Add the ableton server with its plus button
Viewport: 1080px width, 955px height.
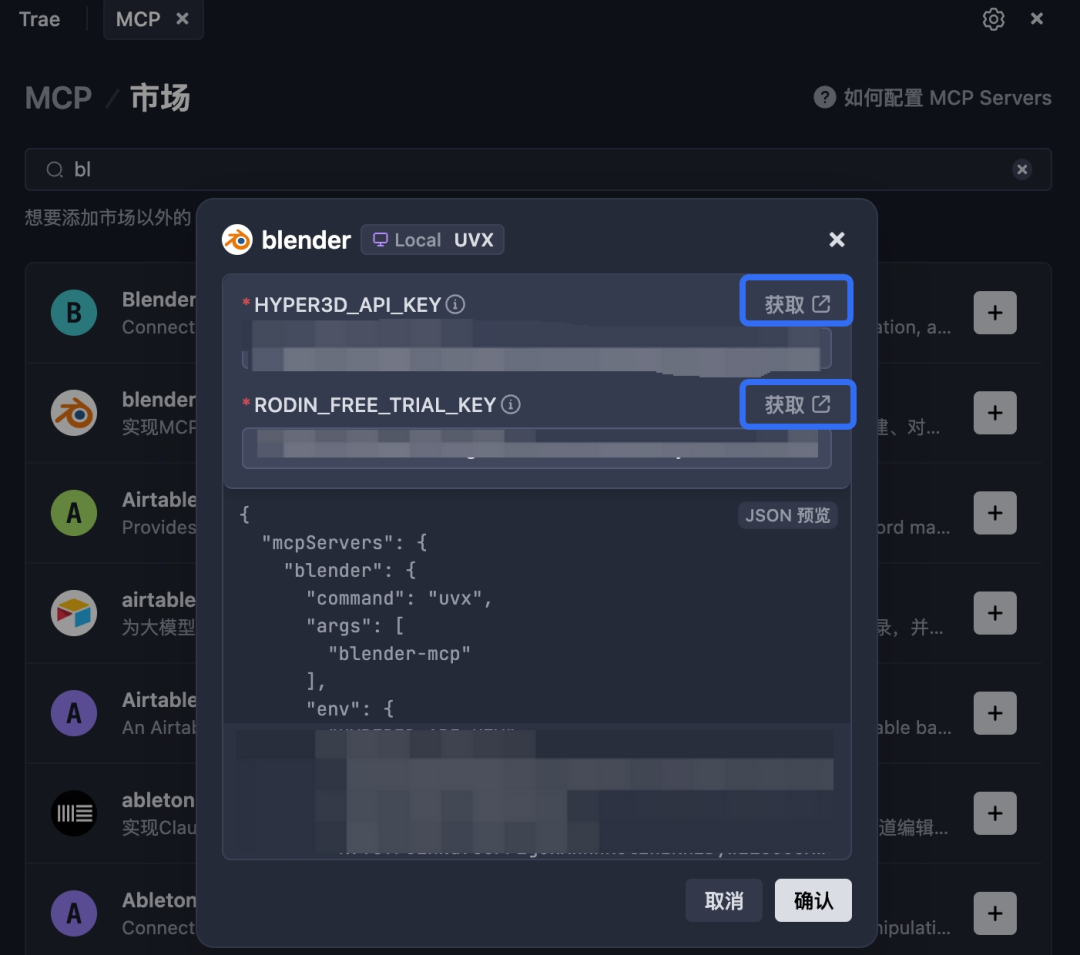pos(995,813)
